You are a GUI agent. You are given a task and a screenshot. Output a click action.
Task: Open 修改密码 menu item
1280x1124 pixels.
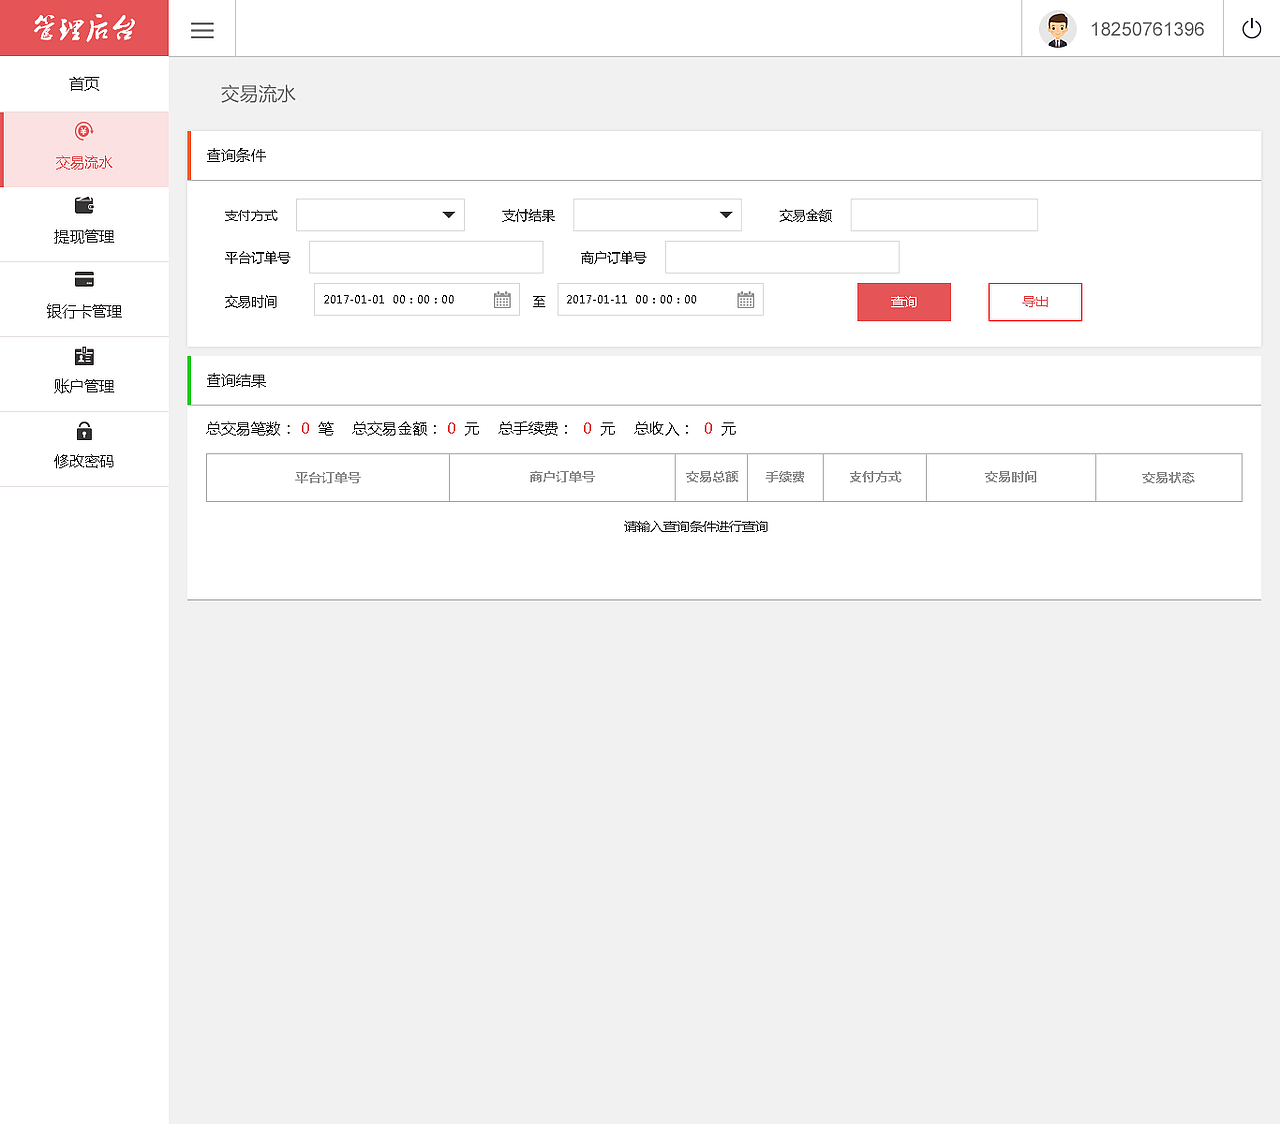click(84, 449)
